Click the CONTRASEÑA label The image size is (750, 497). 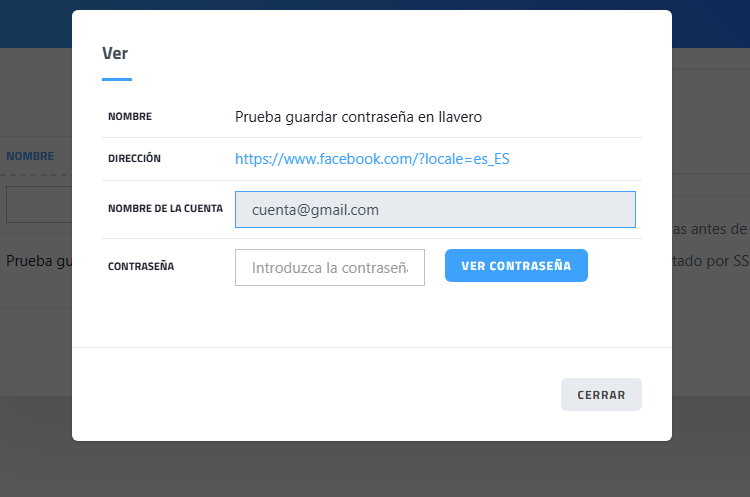coord(141,267)
